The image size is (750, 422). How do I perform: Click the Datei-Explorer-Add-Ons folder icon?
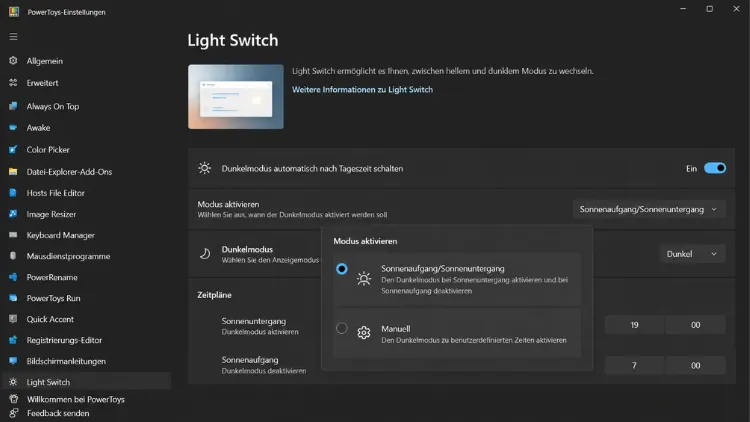coord(13,172)
